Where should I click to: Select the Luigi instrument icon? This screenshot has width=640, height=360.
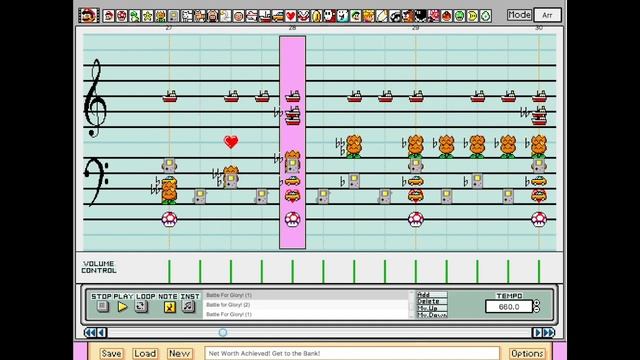click(356, 16)
